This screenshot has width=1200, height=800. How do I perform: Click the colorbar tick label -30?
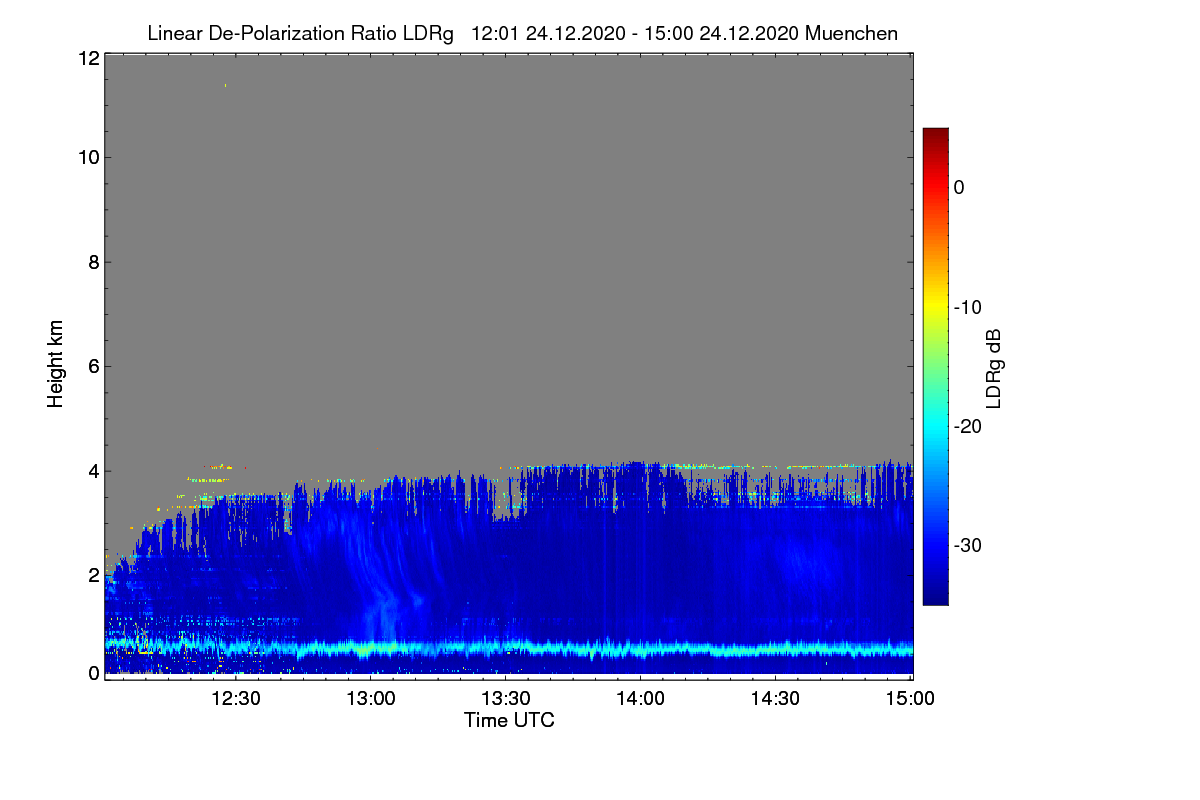click(967, 546)
